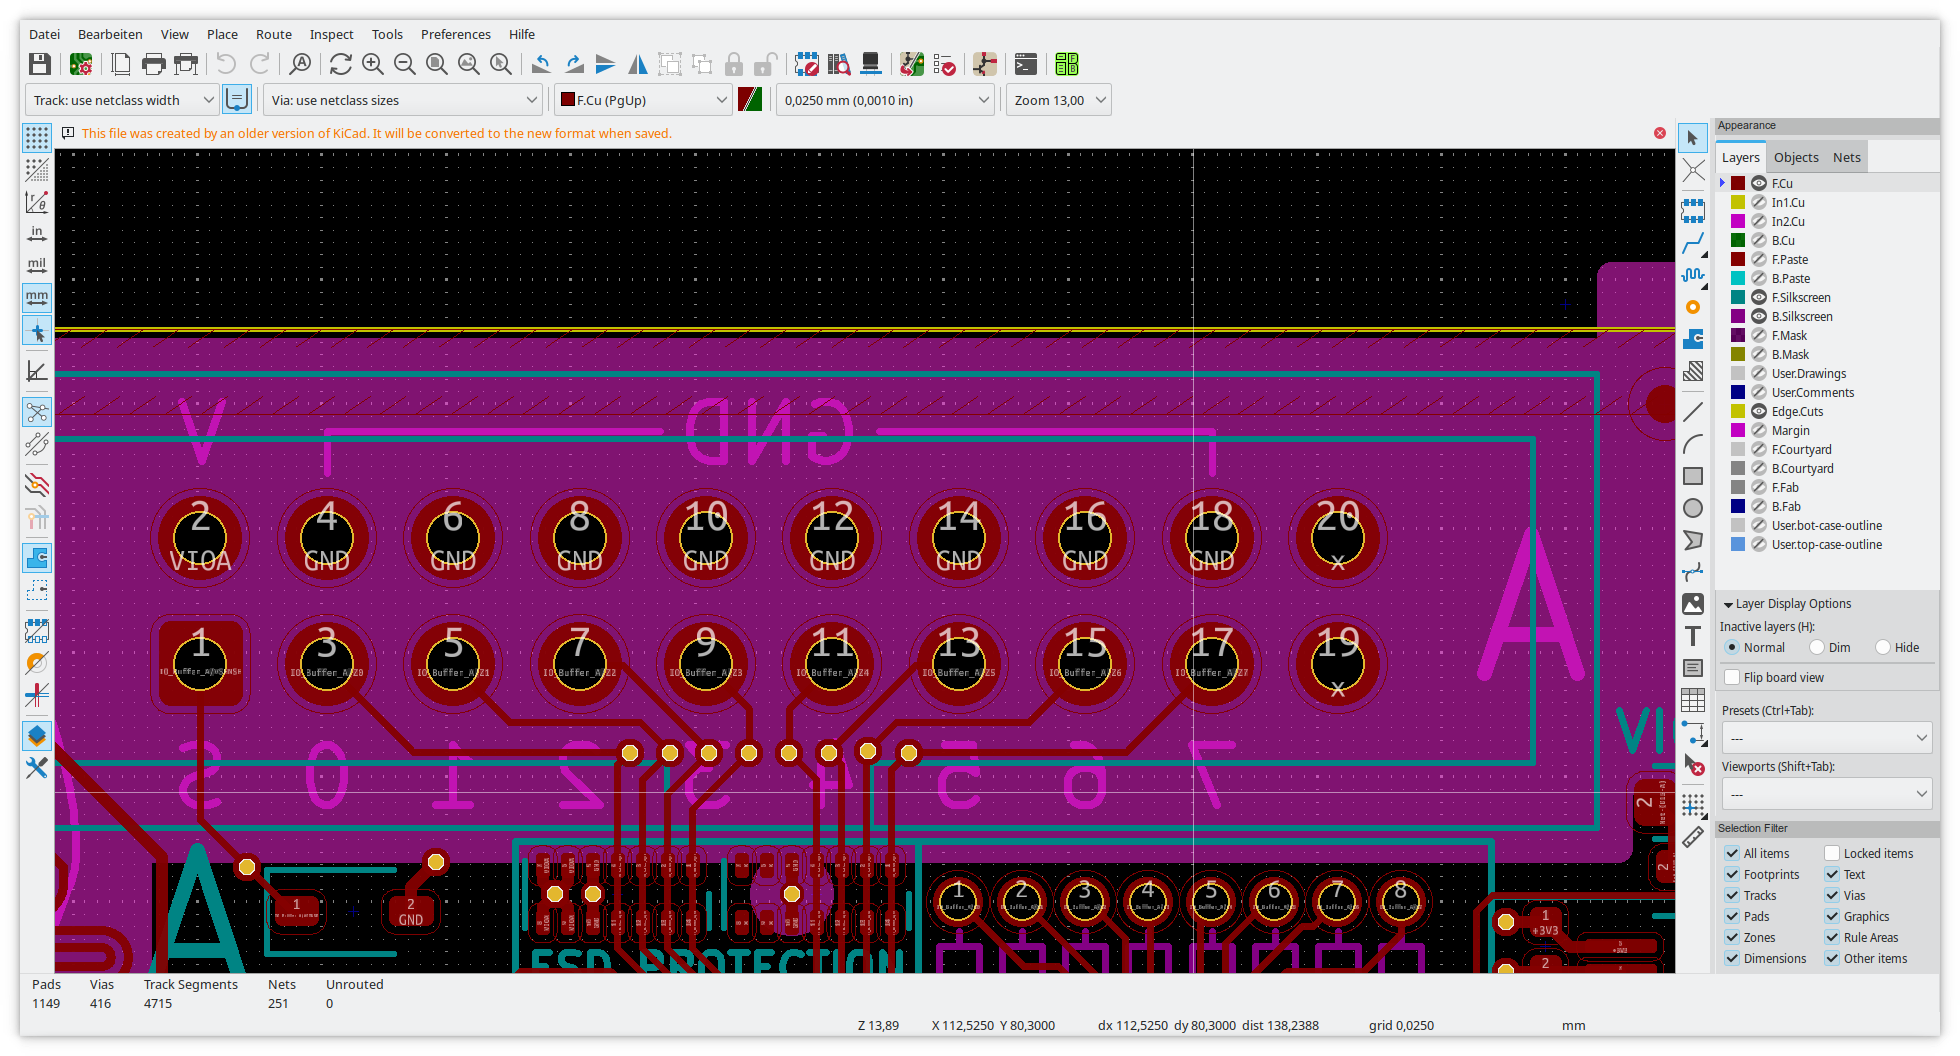The image size is (1960, 1056).
Task: Switch to the Nets tab
Action: [1847, 158]
